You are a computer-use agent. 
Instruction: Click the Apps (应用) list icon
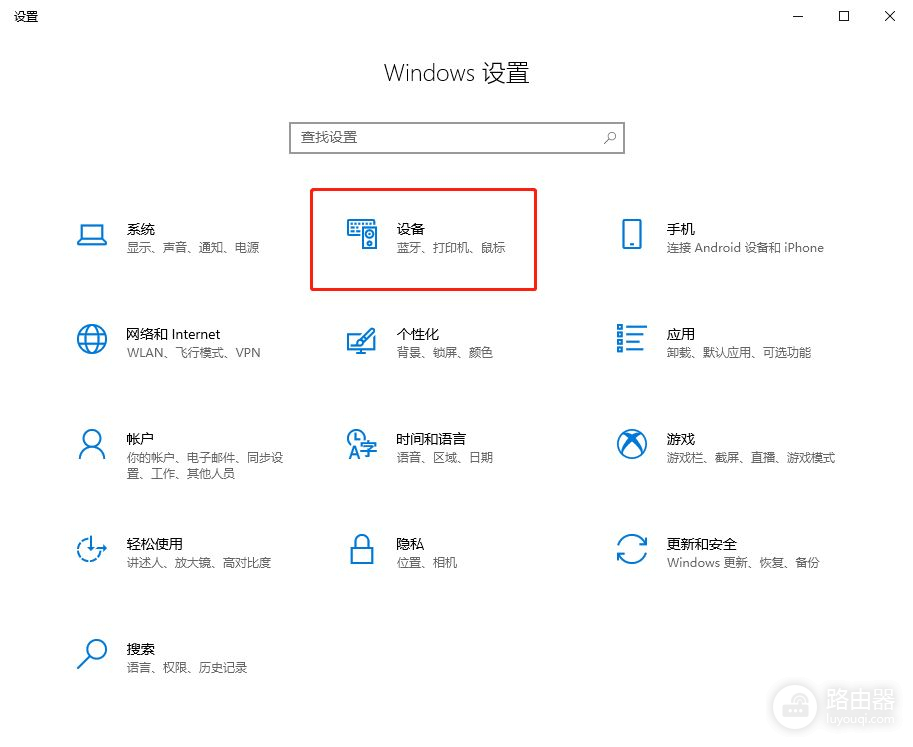(x=631, y=338)
